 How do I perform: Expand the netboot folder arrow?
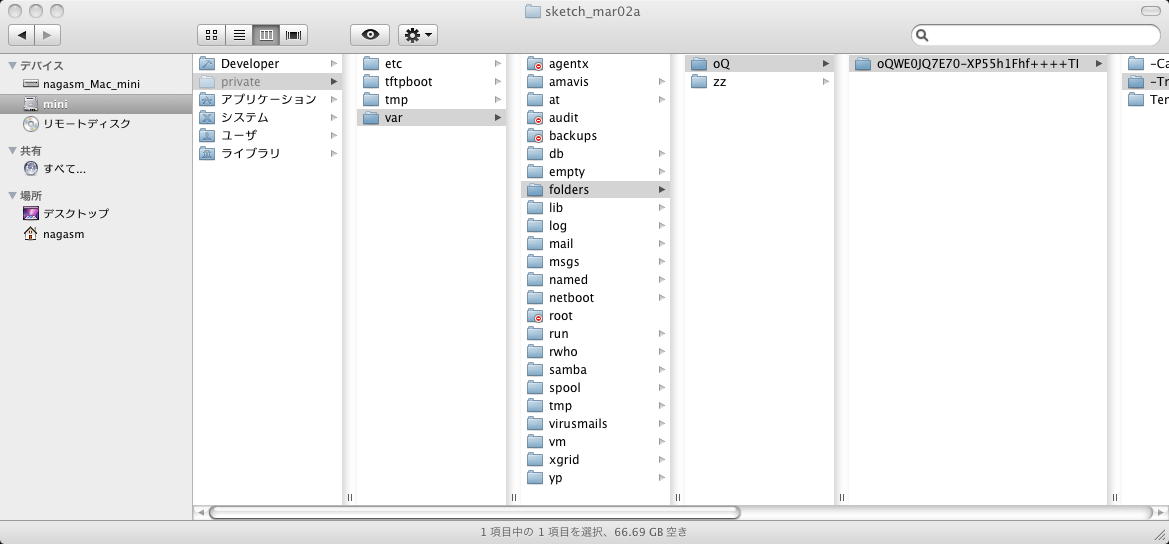[661, 297]
